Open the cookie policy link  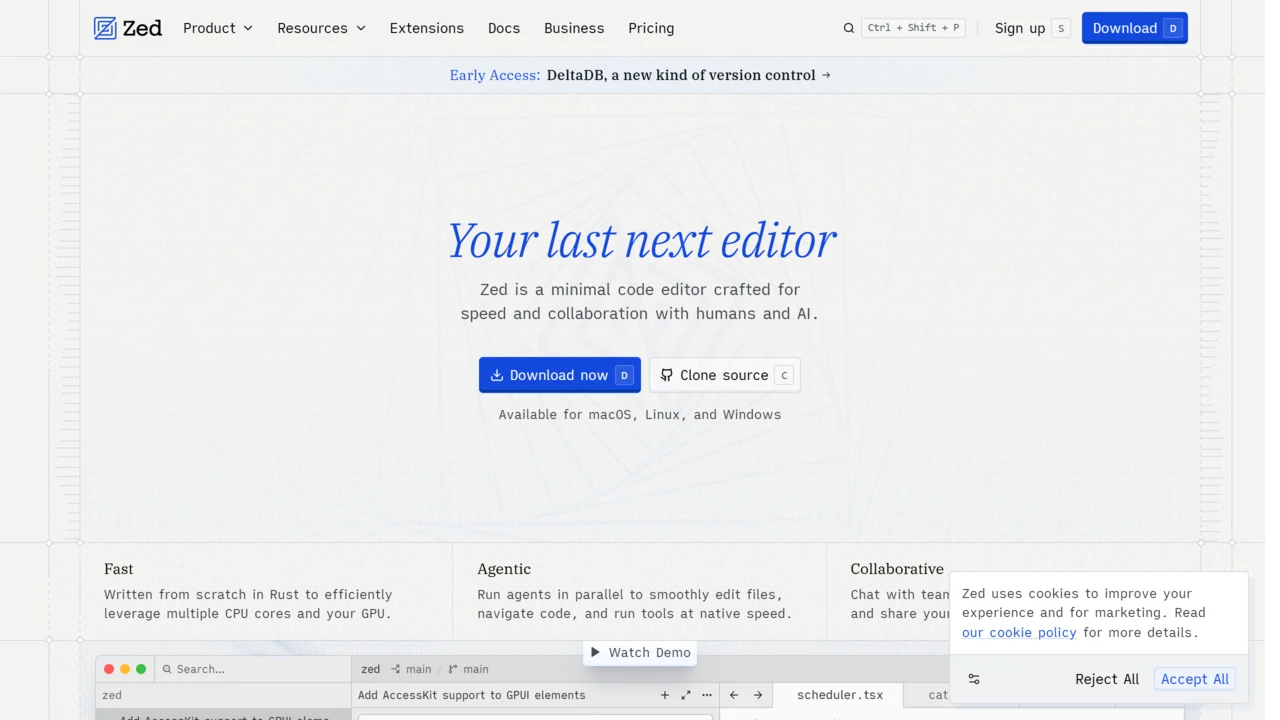(1019, 632)
